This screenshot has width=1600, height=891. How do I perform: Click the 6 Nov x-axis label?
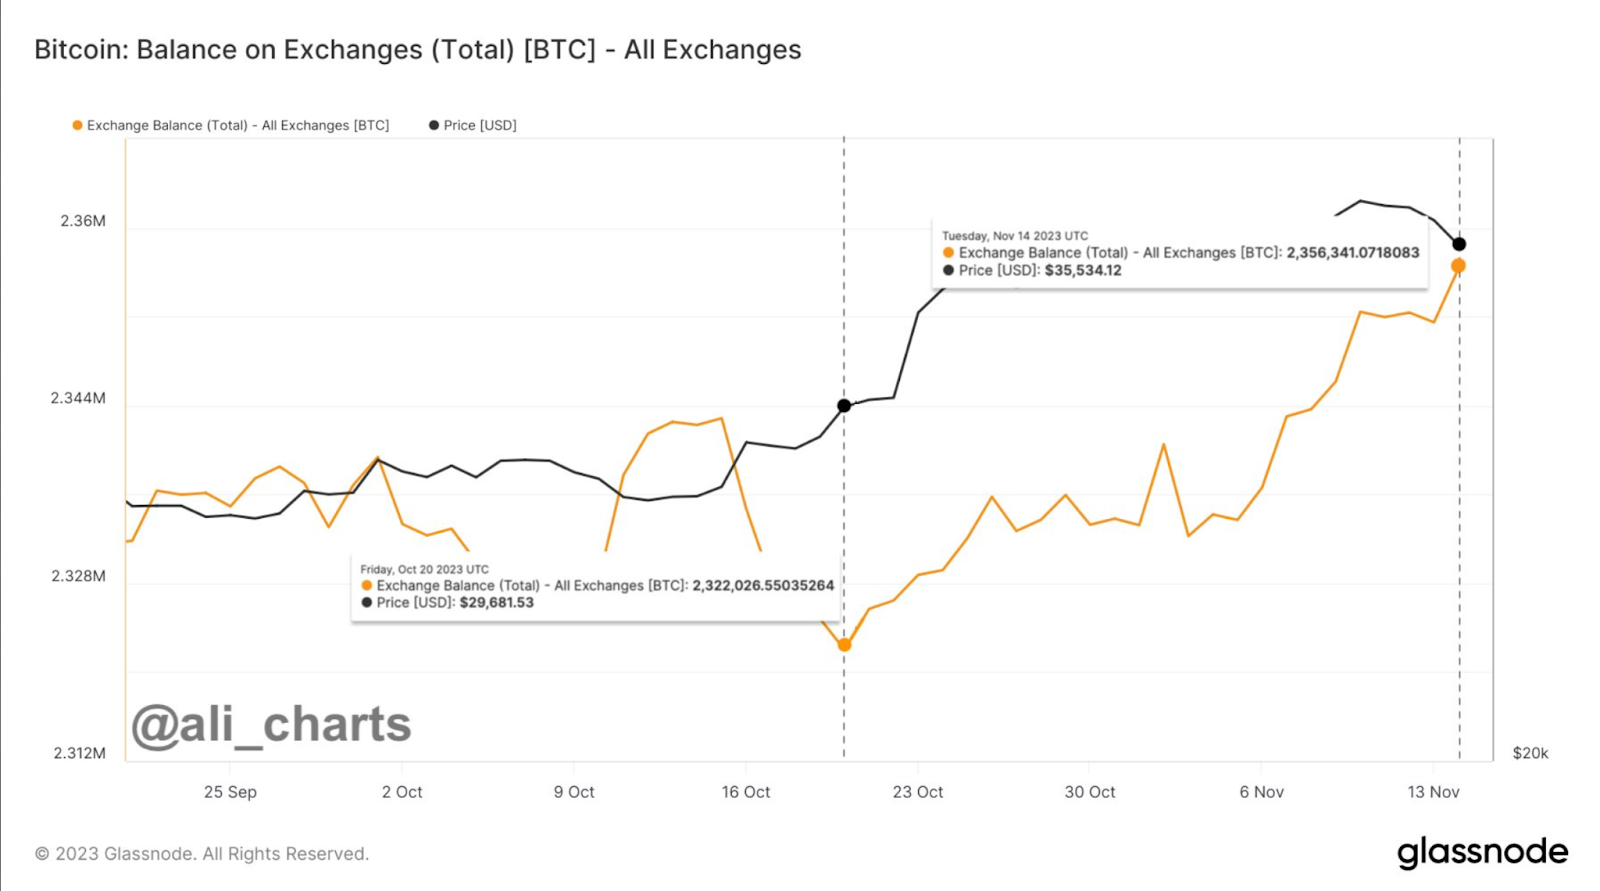click(x=1261, y=792)
